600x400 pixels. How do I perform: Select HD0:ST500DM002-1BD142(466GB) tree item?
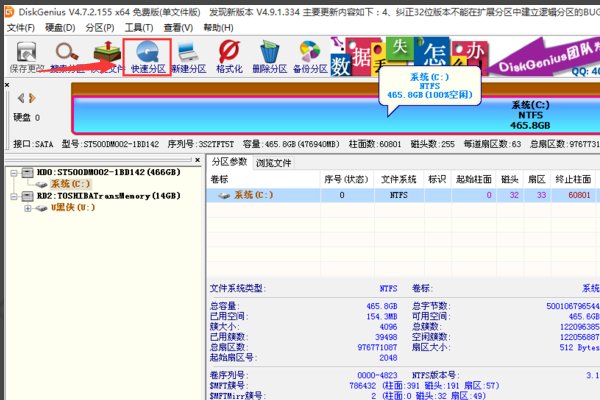[x=108, y=172]
